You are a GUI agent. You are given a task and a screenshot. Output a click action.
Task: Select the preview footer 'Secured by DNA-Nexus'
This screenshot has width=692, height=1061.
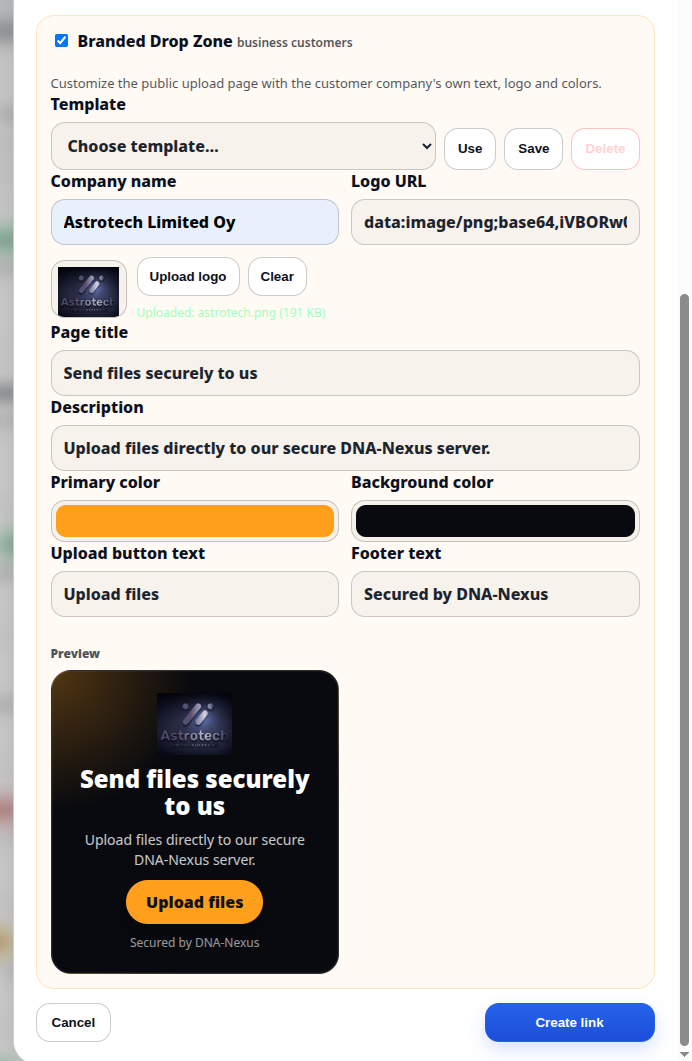point(195,943)
